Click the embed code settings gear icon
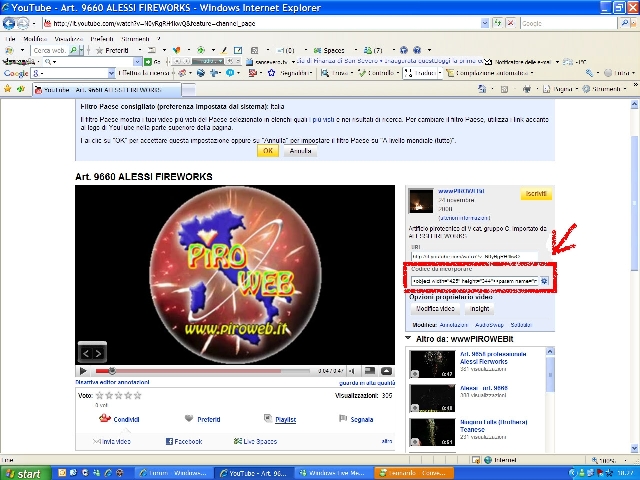 [544, 281]
